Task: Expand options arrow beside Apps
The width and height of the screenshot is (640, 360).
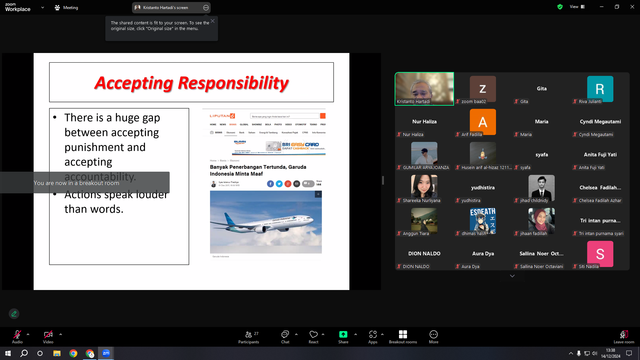Action: tap(382, 334)
